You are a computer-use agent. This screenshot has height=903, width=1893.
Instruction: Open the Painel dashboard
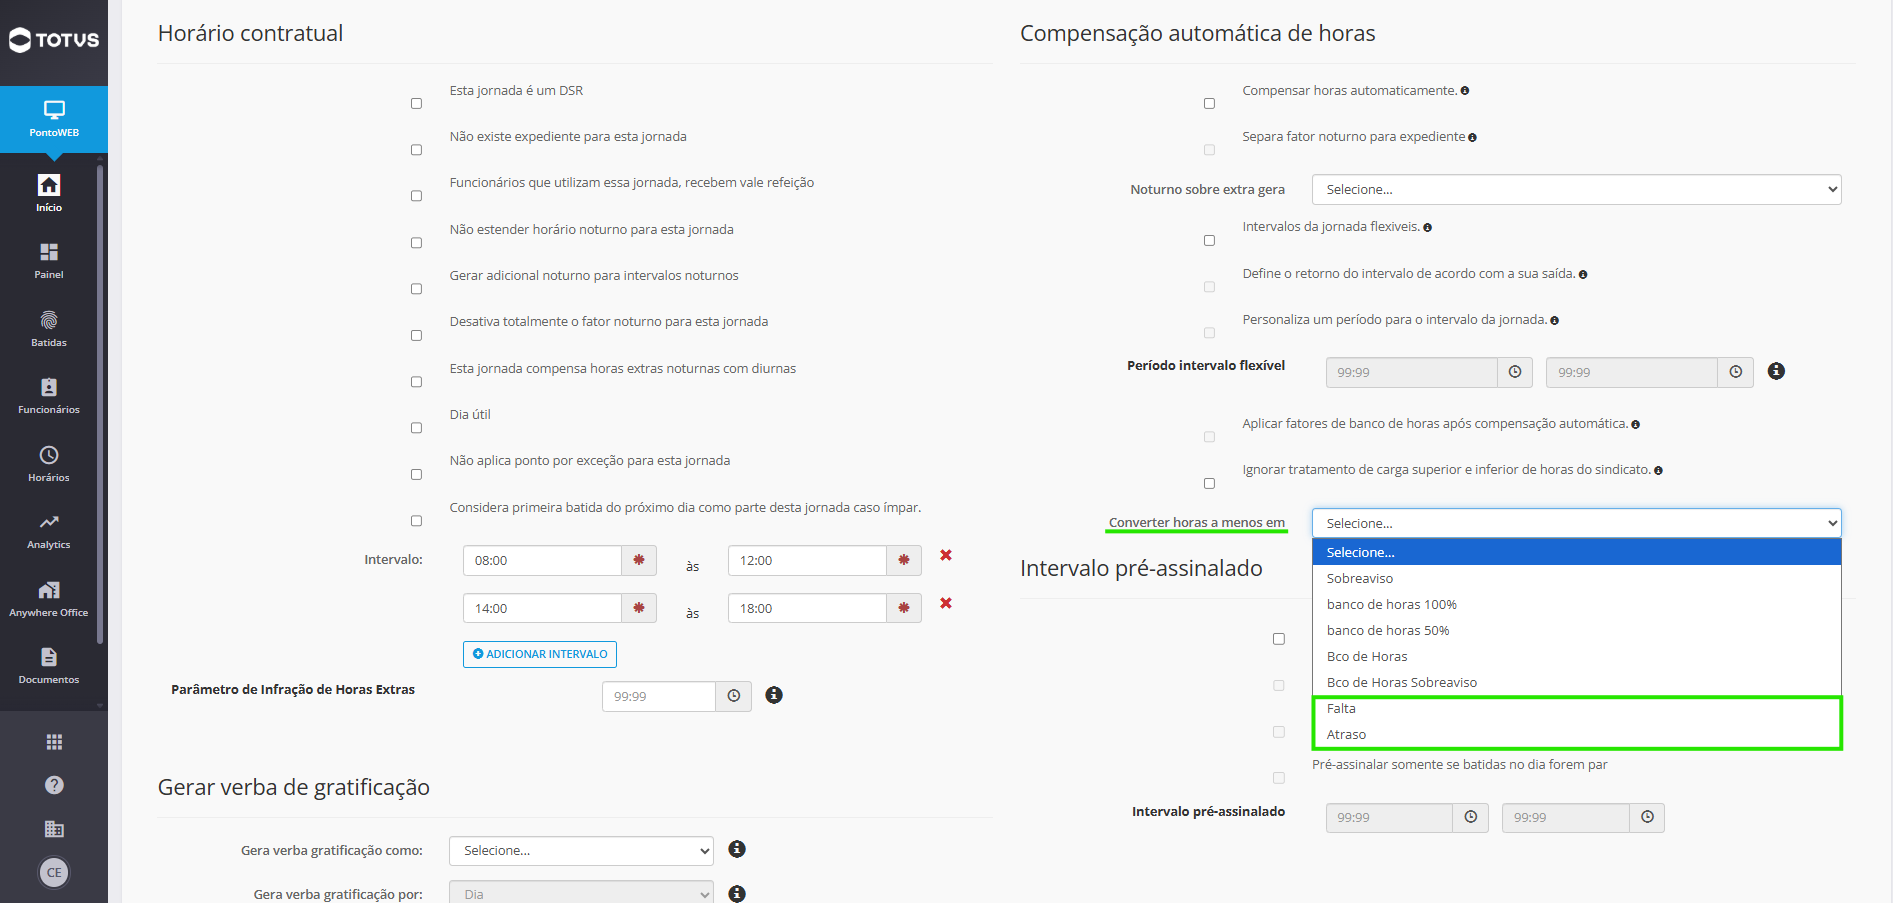click(49, 260)
